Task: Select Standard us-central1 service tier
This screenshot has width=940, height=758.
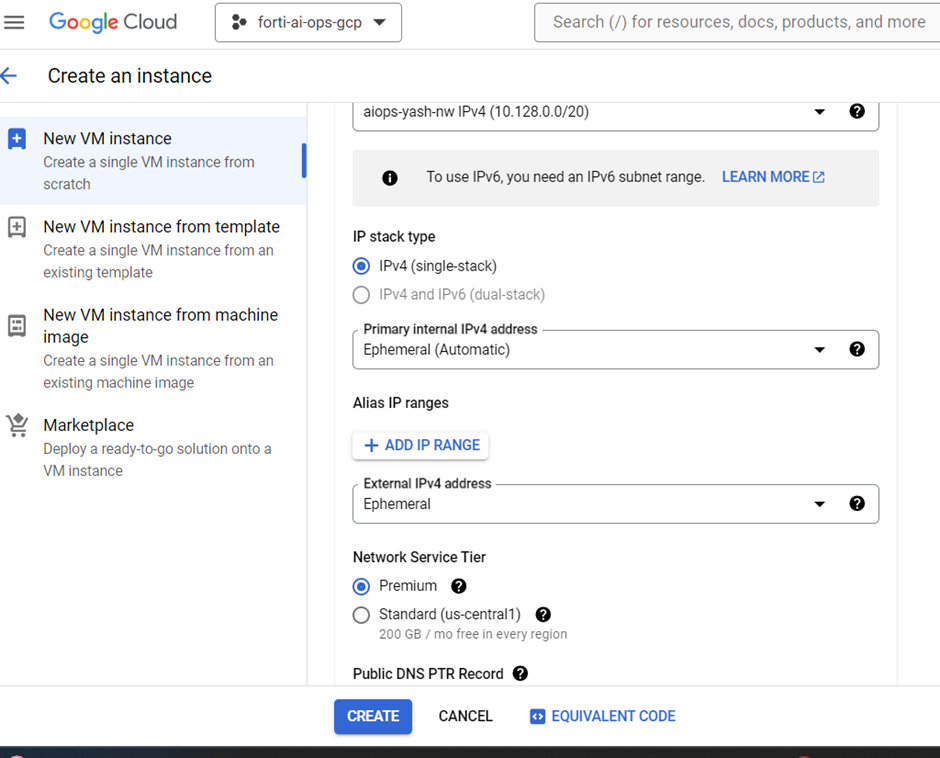Action: pos(361,615)
